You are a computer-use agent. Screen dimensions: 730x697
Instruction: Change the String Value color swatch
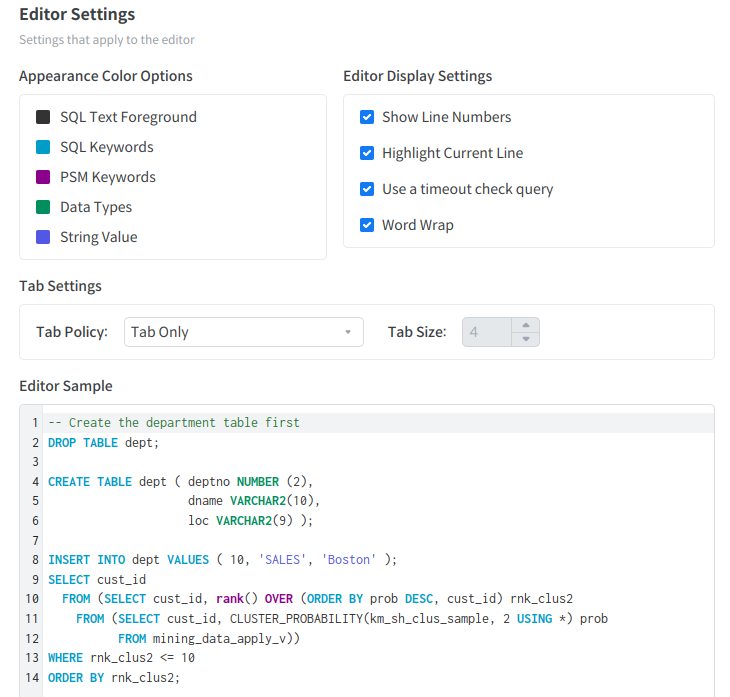[43, 237]
